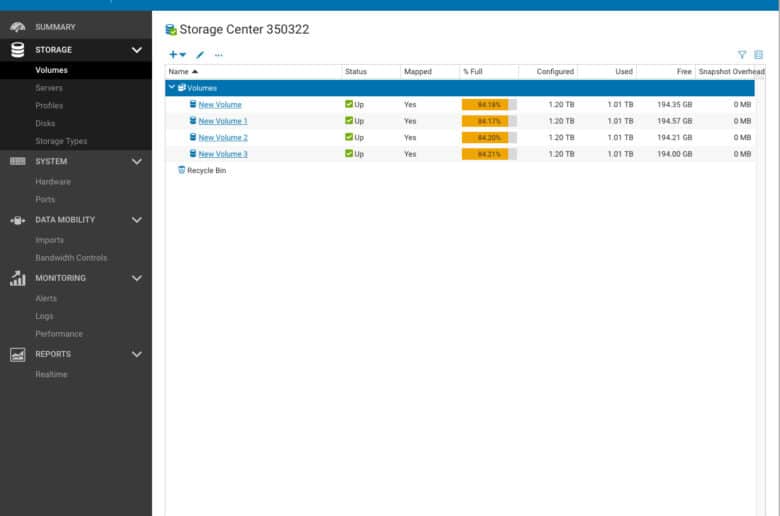The image size is (780, 516).
Task: Click the 194.35 GB free value
Action: (675, 104)
